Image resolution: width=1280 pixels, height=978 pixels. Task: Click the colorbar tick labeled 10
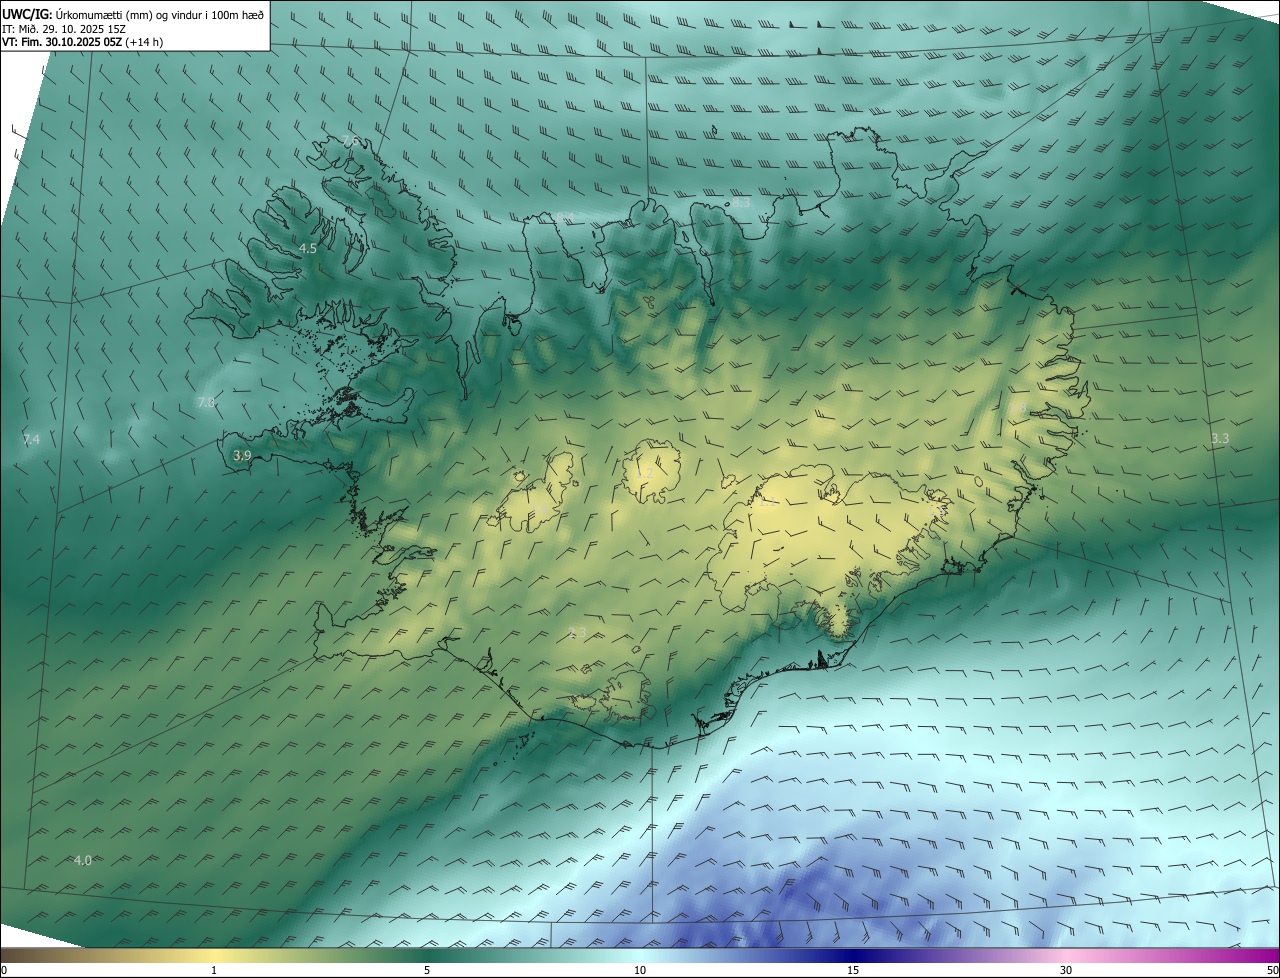(x=640, y=971)
